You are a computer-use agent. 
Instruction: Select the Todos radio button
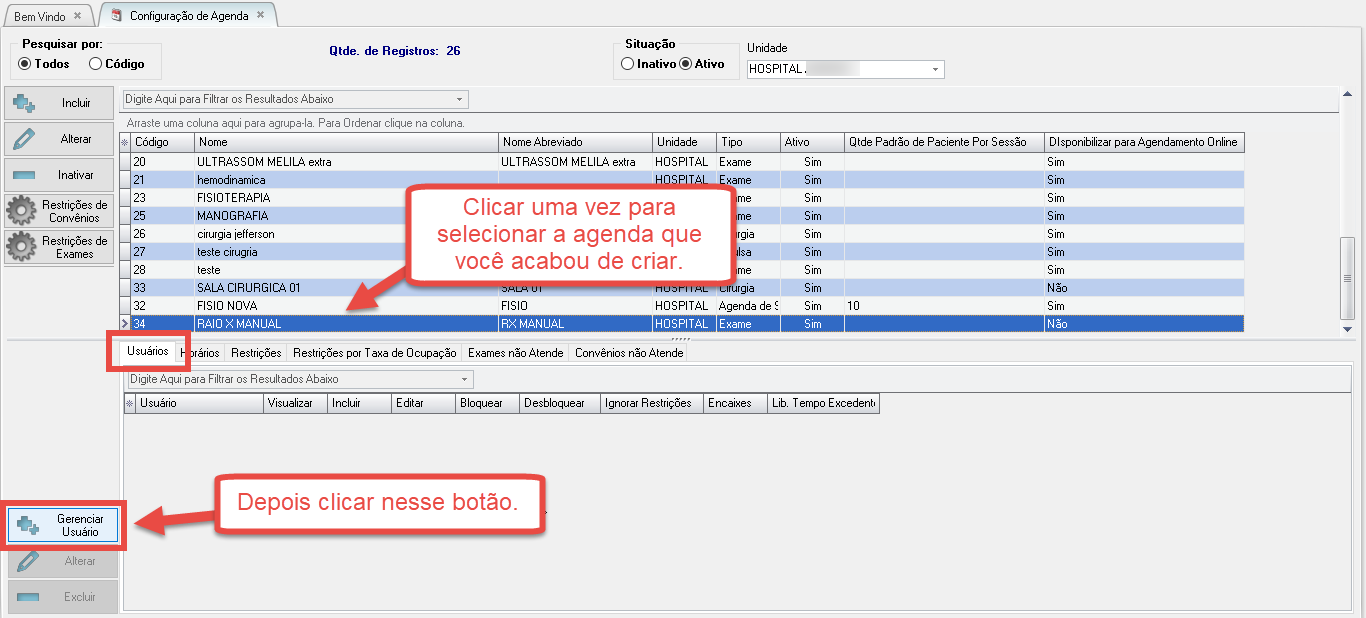pyautogui.click(x=25, y=64)
